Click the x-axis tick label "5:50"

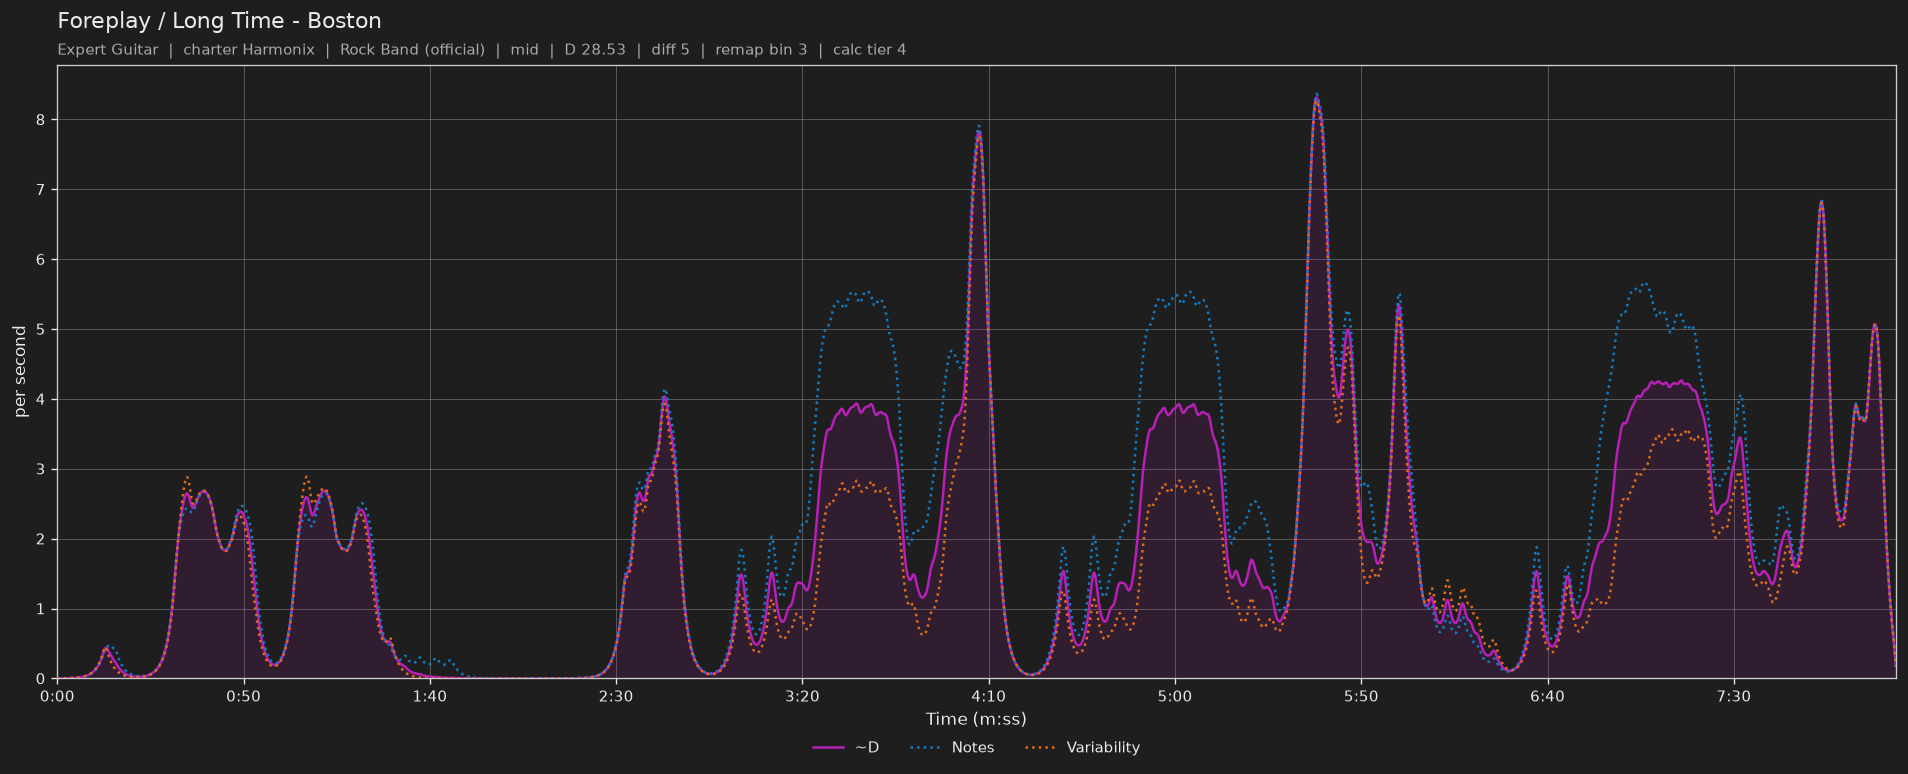pyautogui.click(x=1361, y=696)
